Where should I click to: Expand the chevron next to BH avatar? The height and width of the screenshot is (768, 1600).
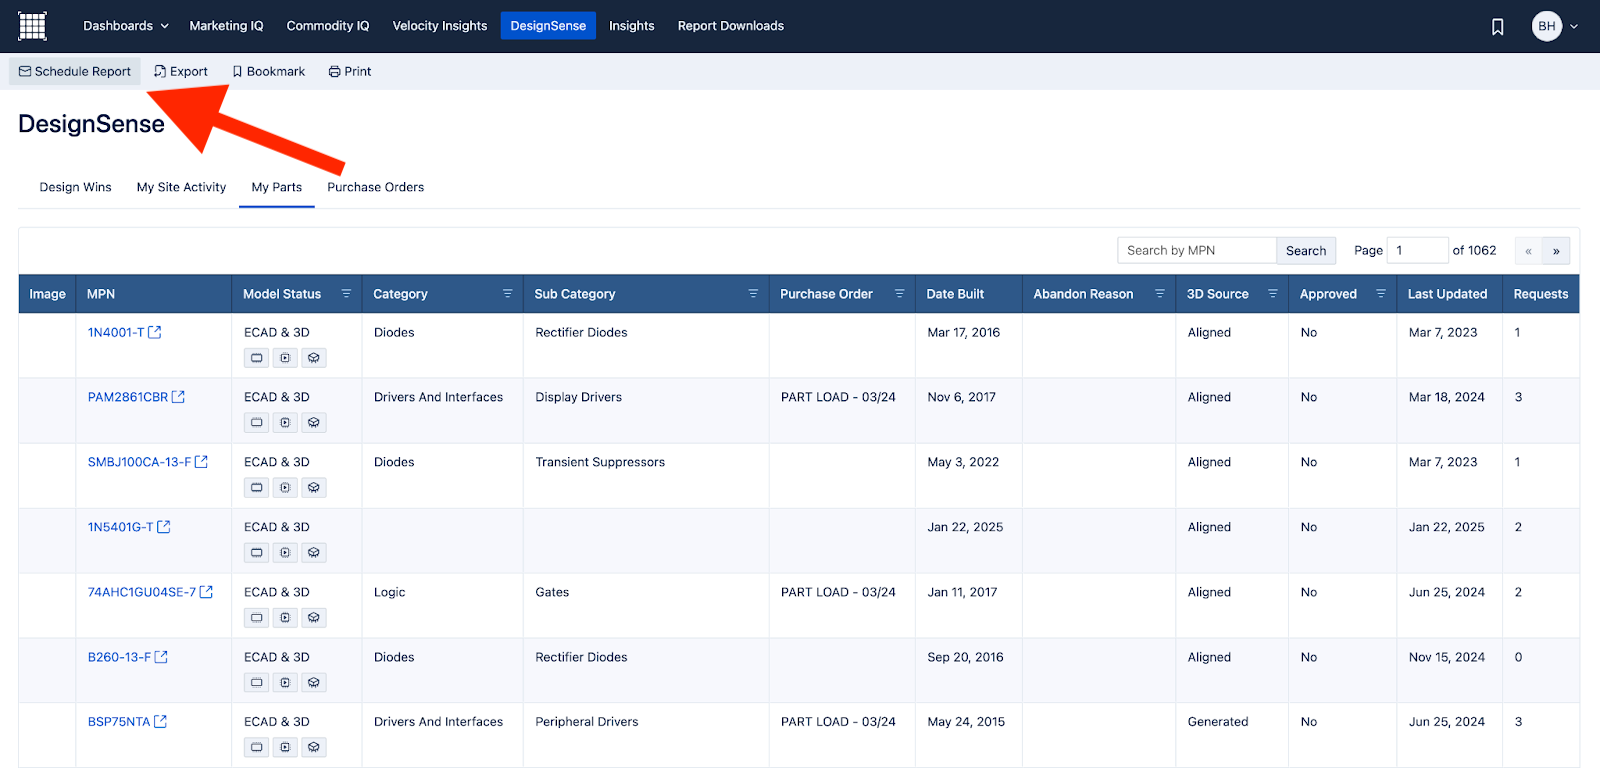1574,27
